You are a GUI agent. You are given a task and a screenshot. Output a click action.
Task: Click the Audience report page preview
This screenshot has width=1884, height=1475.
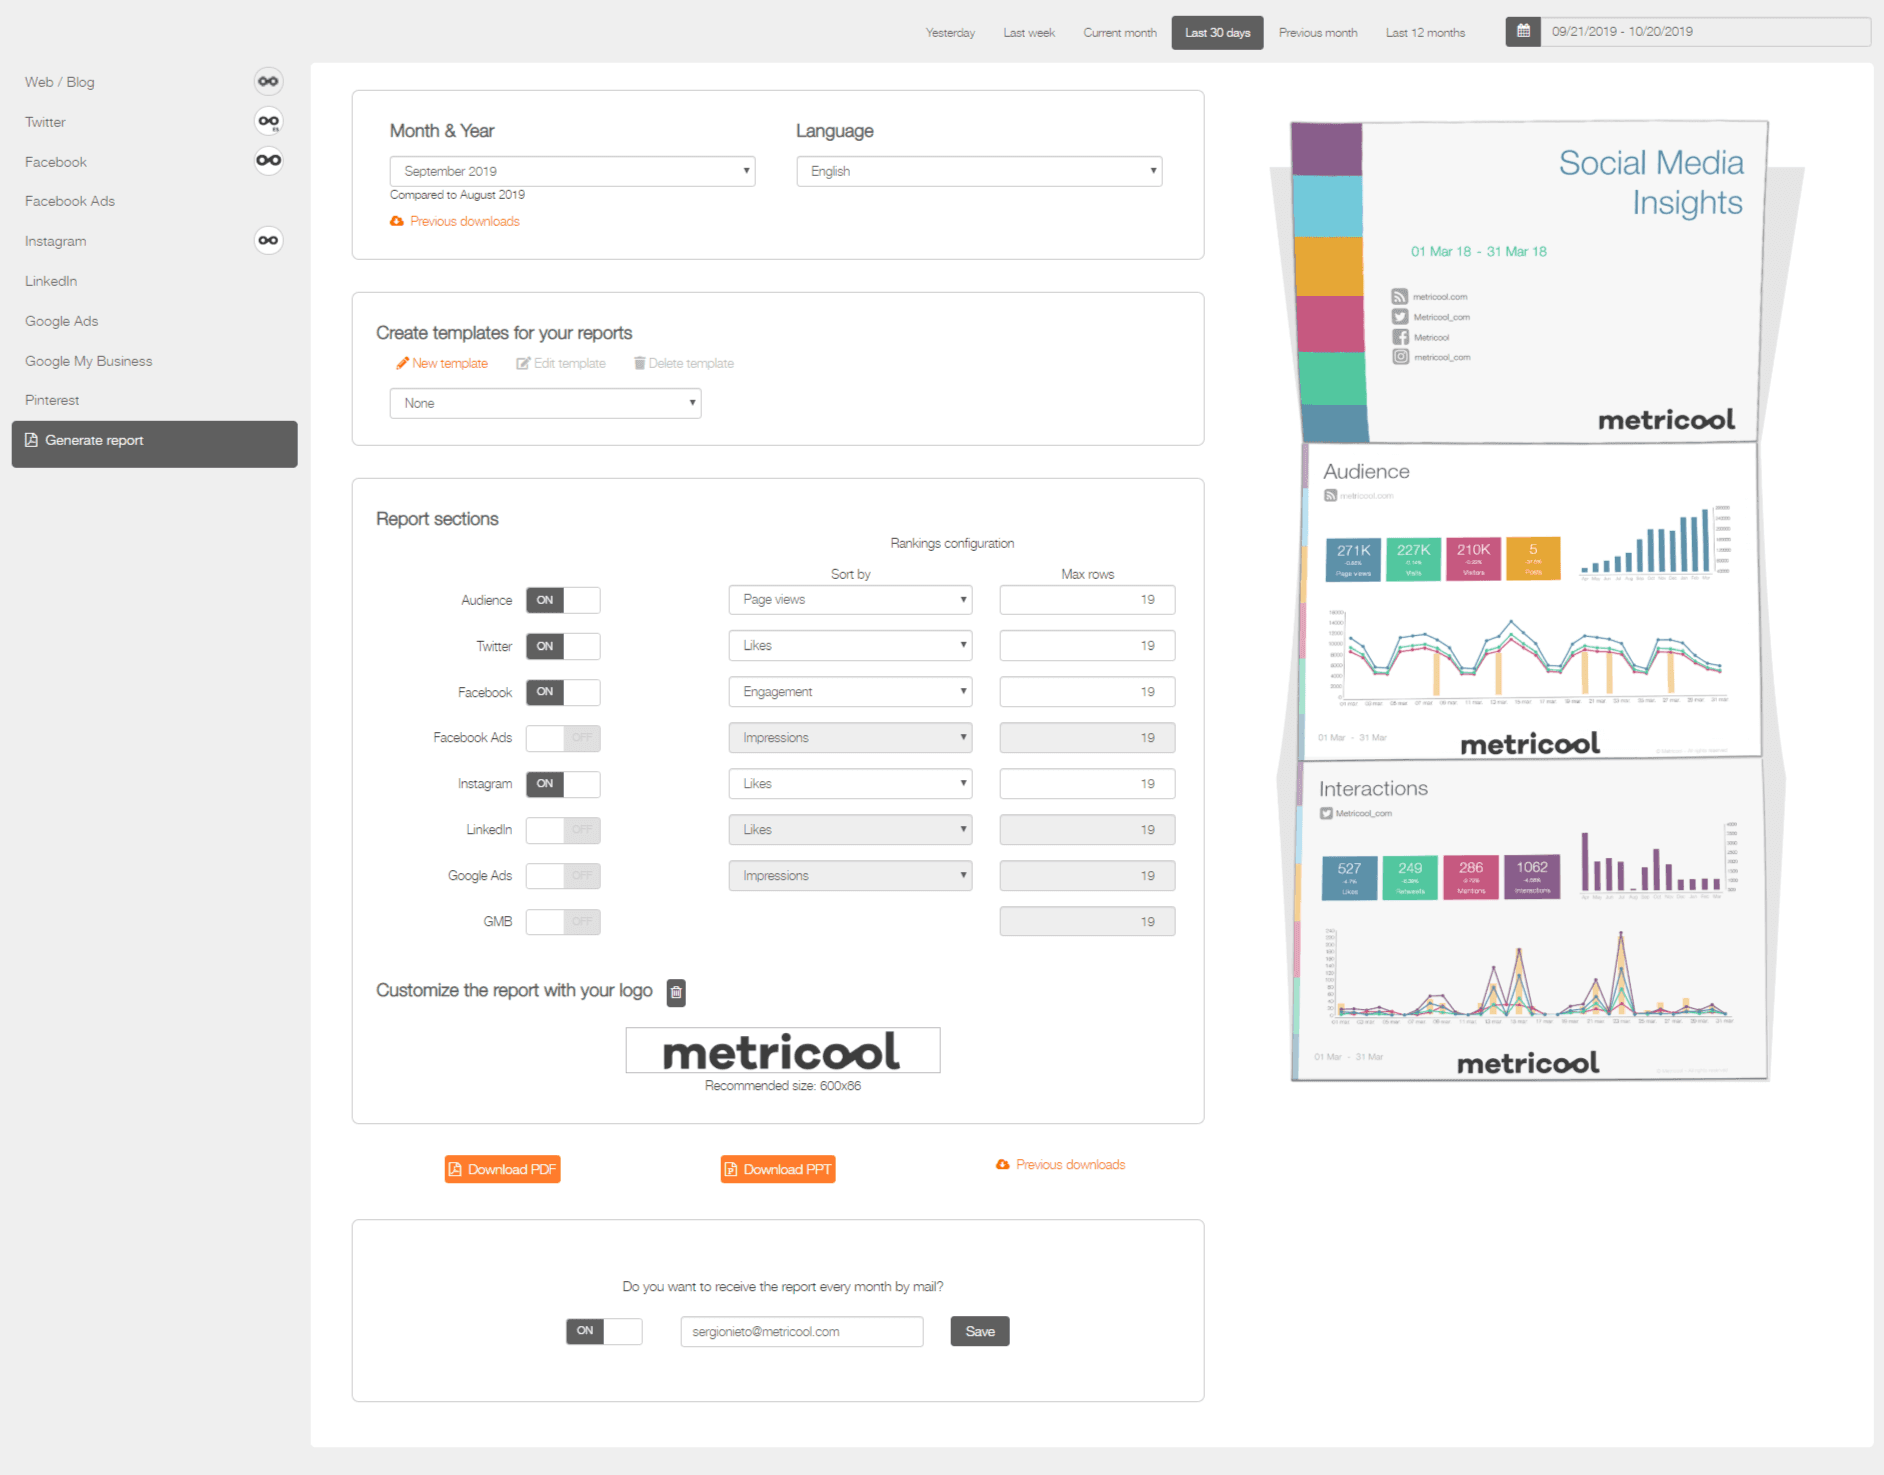pyautogui.click(x=1531, y=601)
